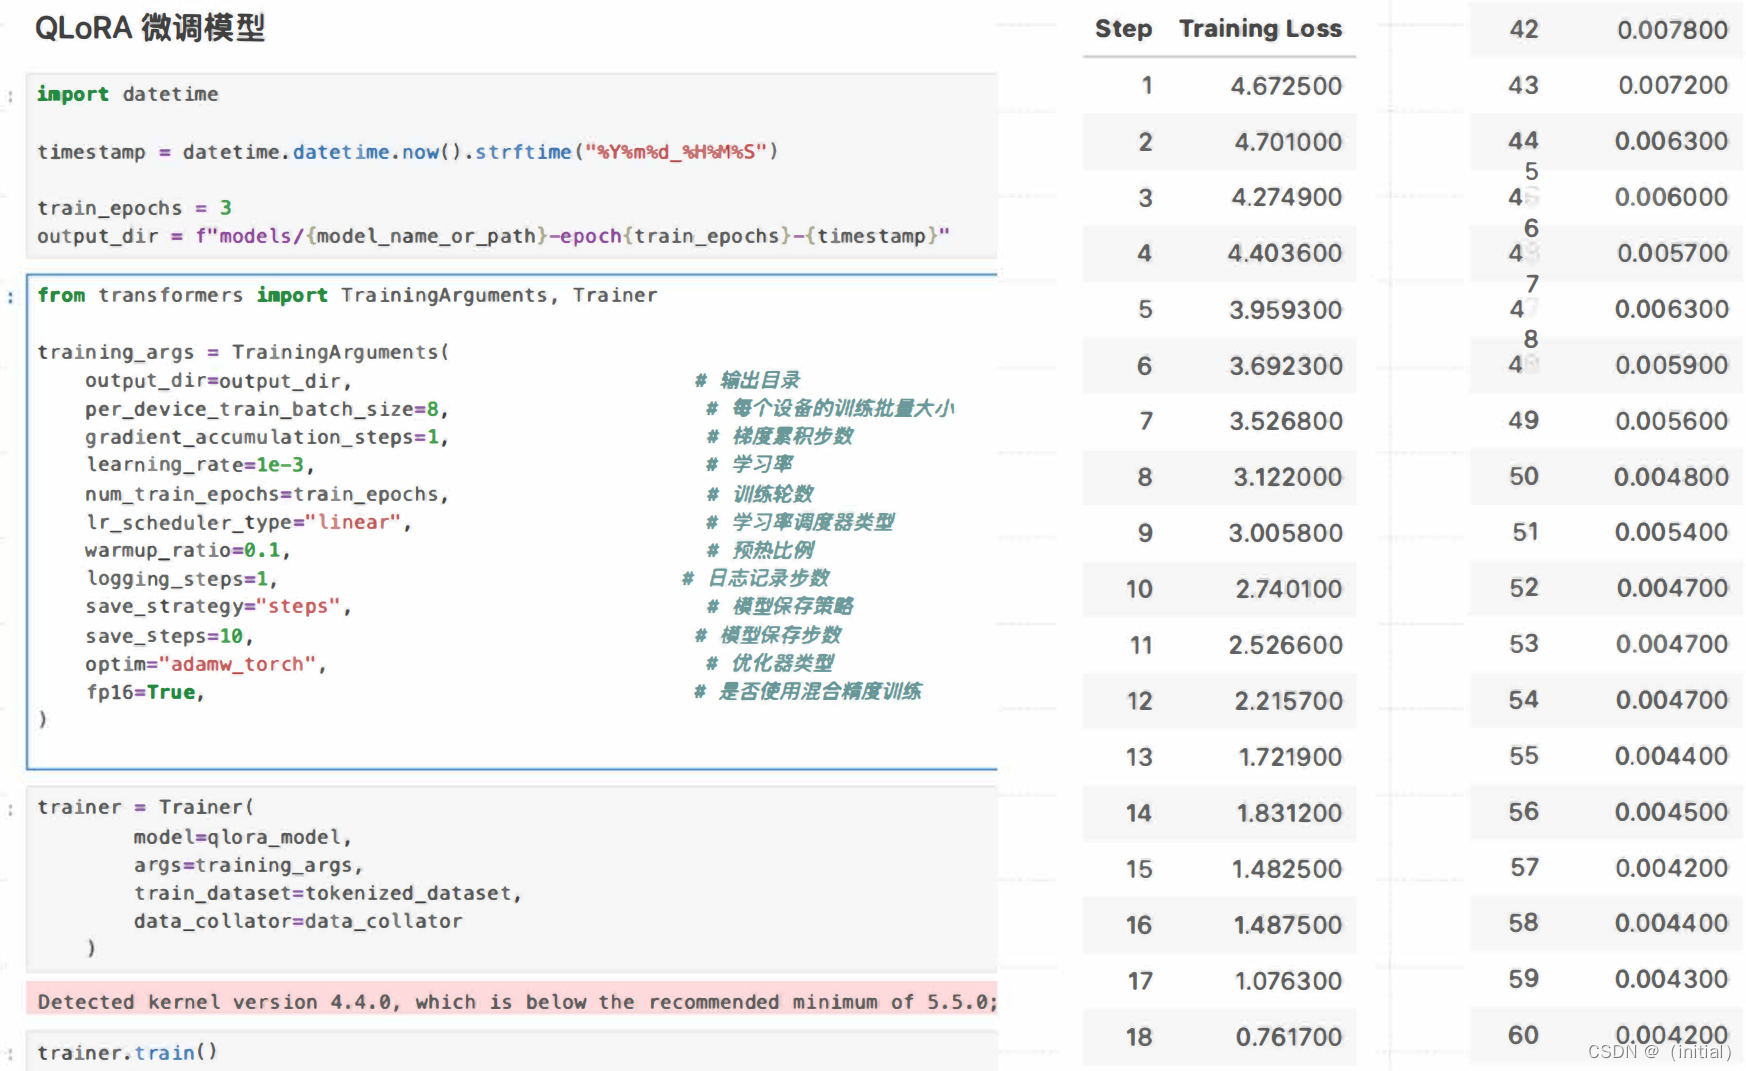Click the loss value 3.692300
Image resolution: width=1746 pixels, height=1071 pixels.
(x=1286, y=366)
